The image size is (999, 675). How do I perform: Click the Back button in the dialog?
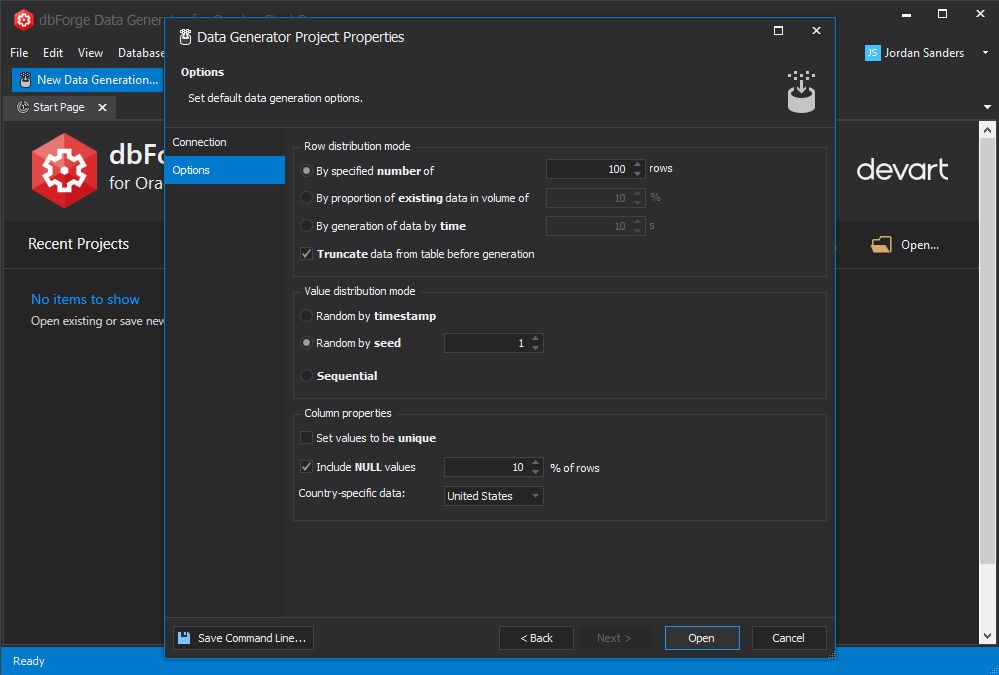[x=536, y=637]
